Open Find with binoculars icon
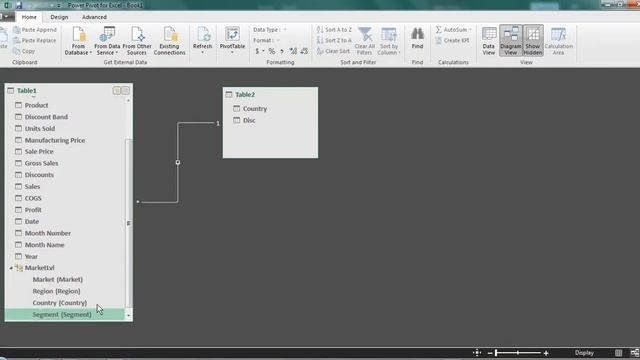Viewport: 640px width, 360px height. point(417,39)
